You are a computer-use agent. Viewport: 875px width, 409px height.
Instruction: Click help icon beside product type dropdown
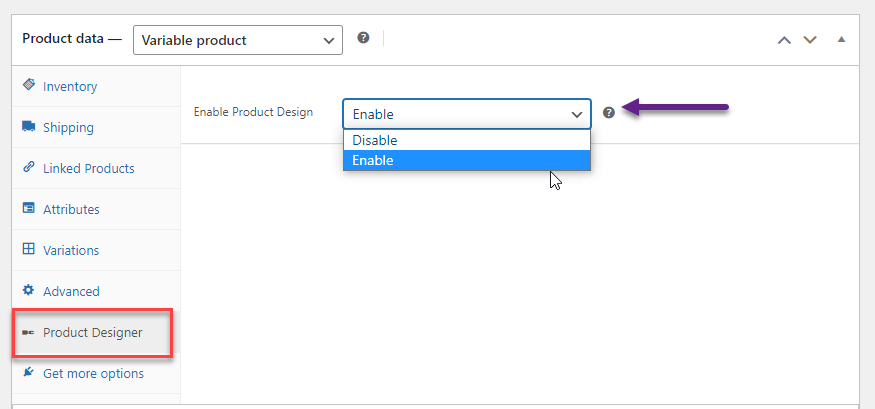363,38
